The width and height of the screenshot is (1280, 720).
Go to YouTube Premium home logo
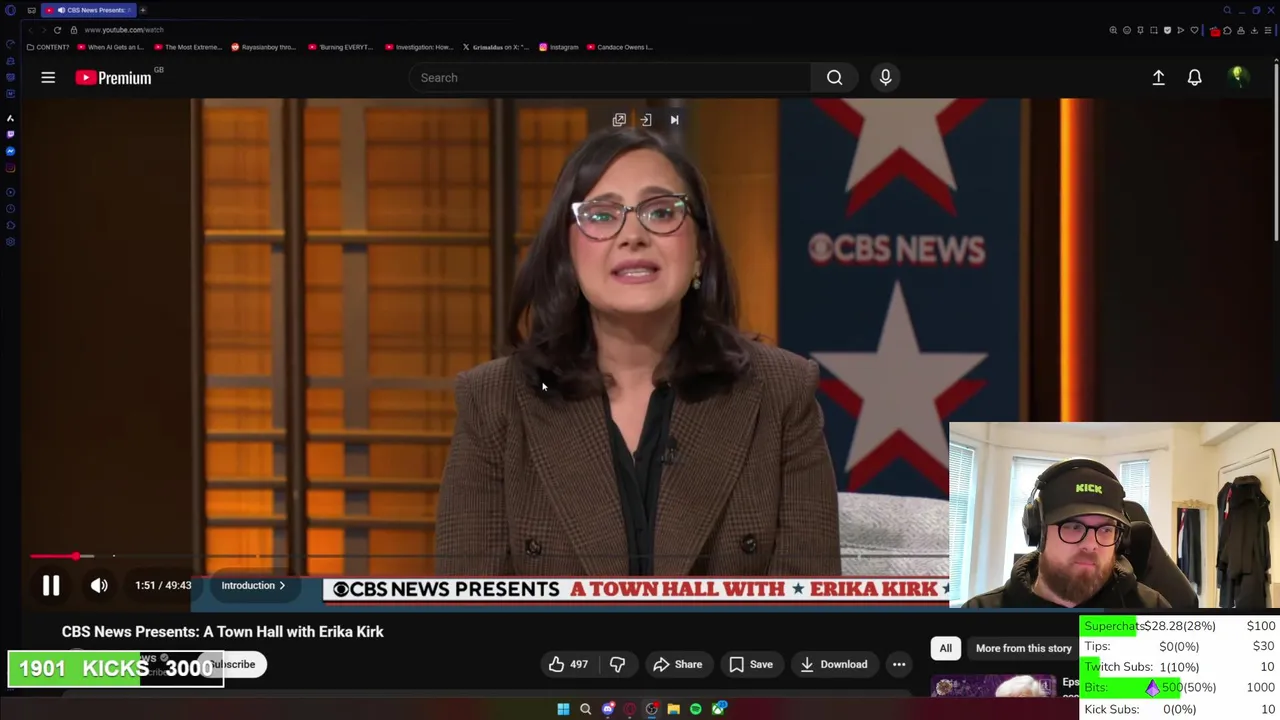coord(113,77)
